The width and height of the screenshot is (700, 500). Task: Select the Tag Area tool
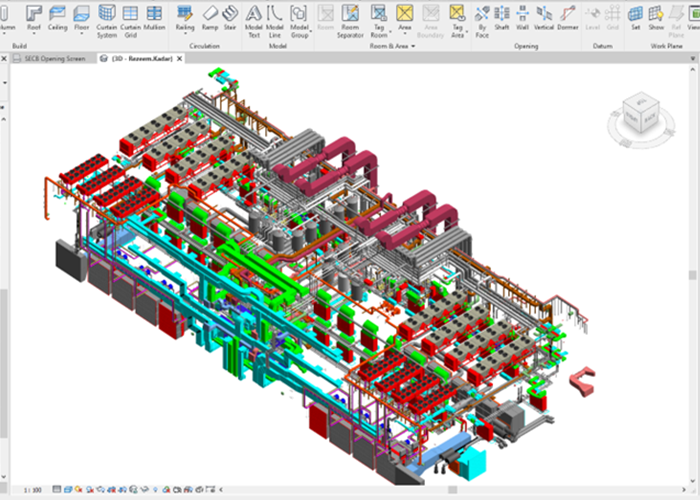pyautogui.click(x=457, y=21)
